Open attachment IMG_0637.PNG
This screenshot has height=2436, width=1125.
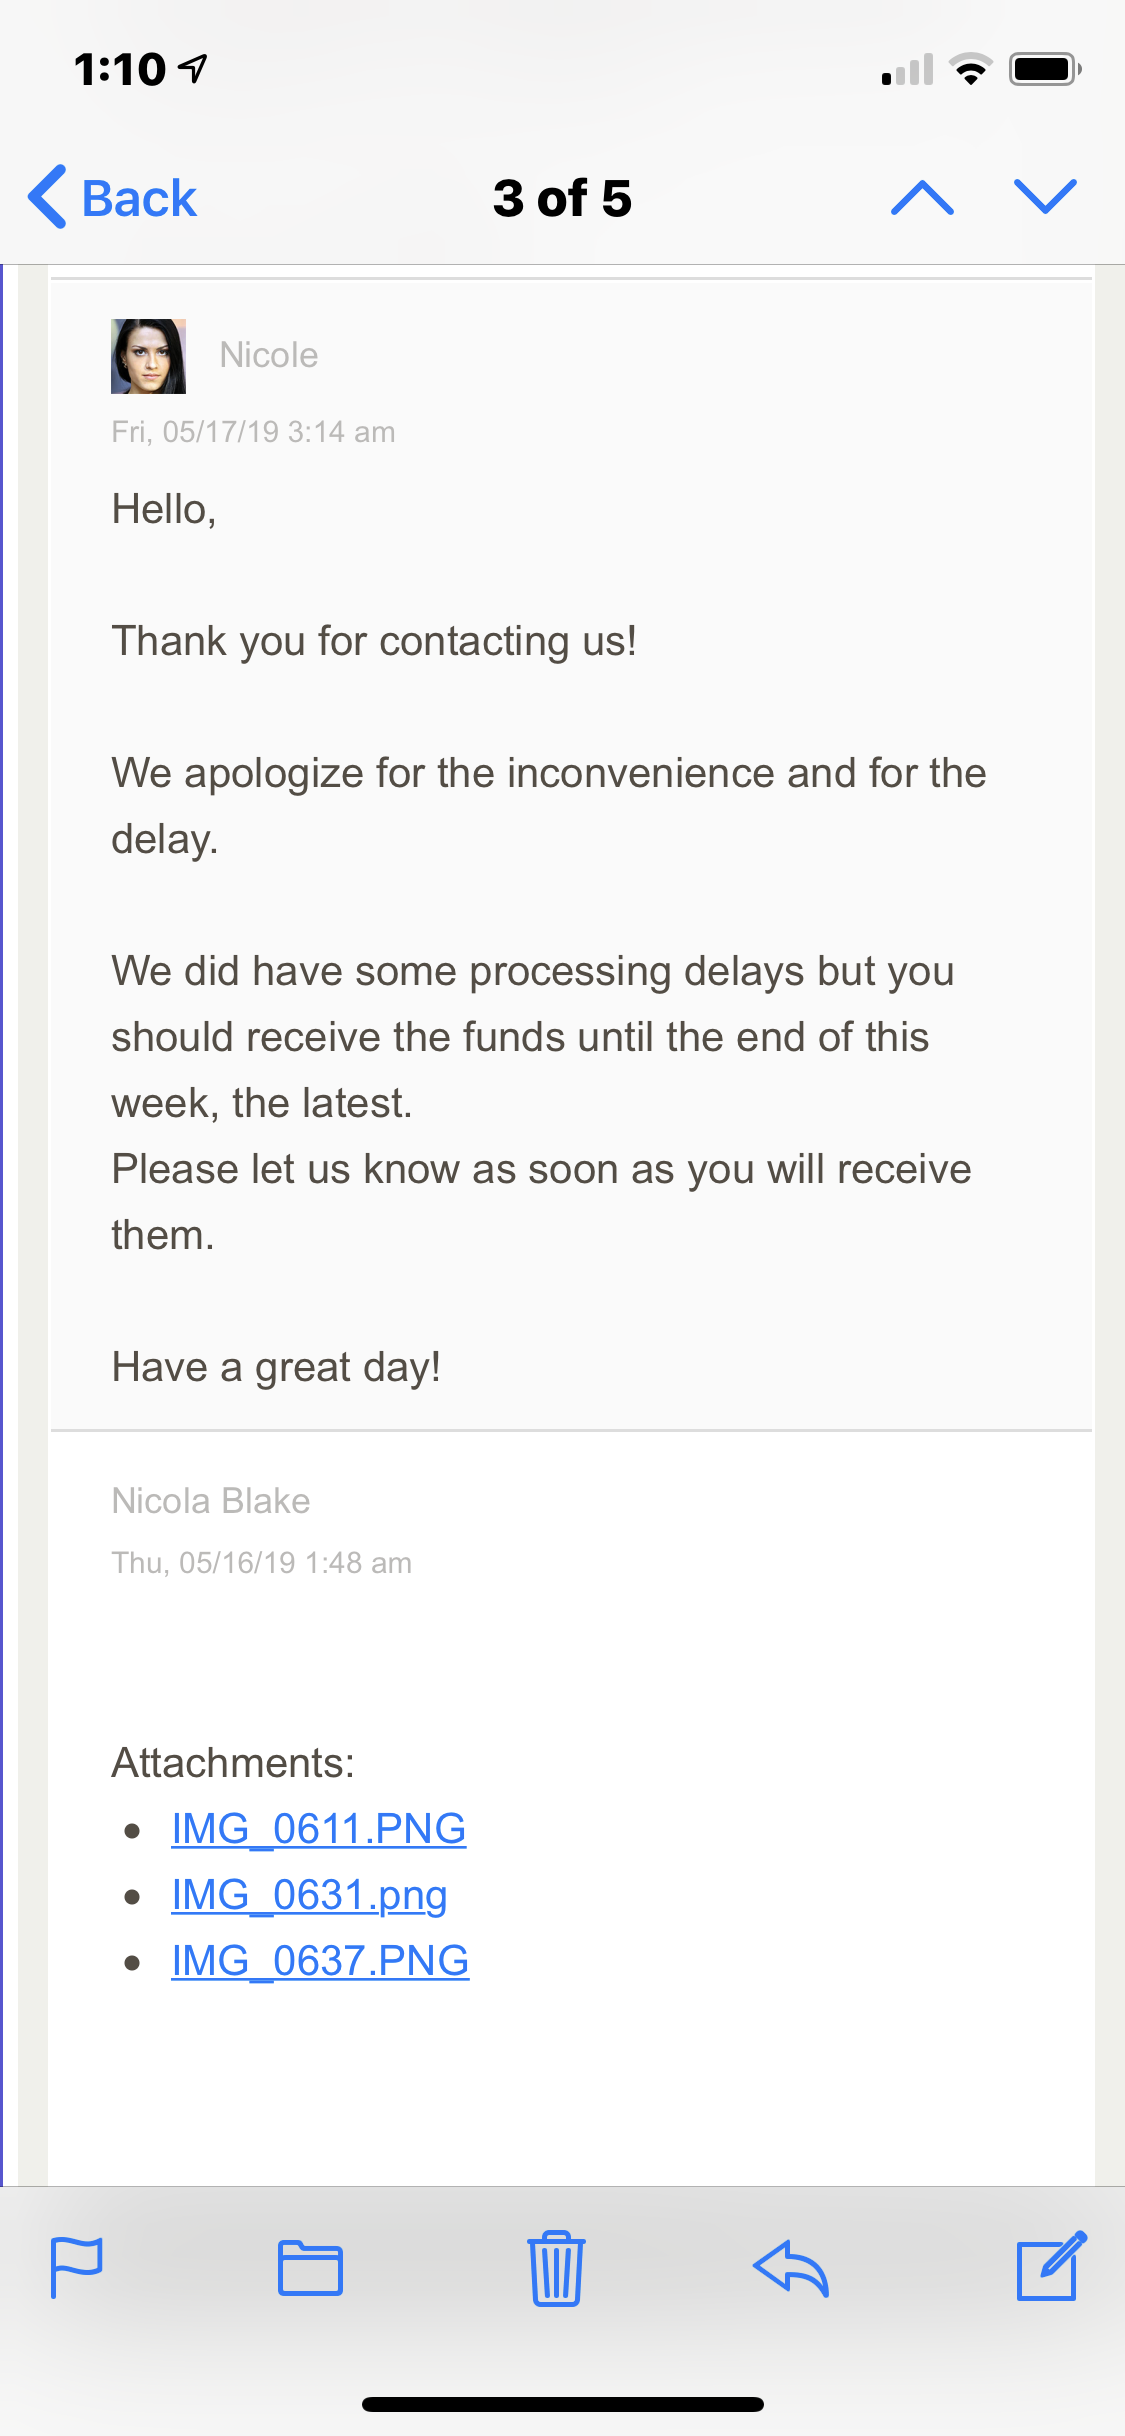coord(320,1961)
